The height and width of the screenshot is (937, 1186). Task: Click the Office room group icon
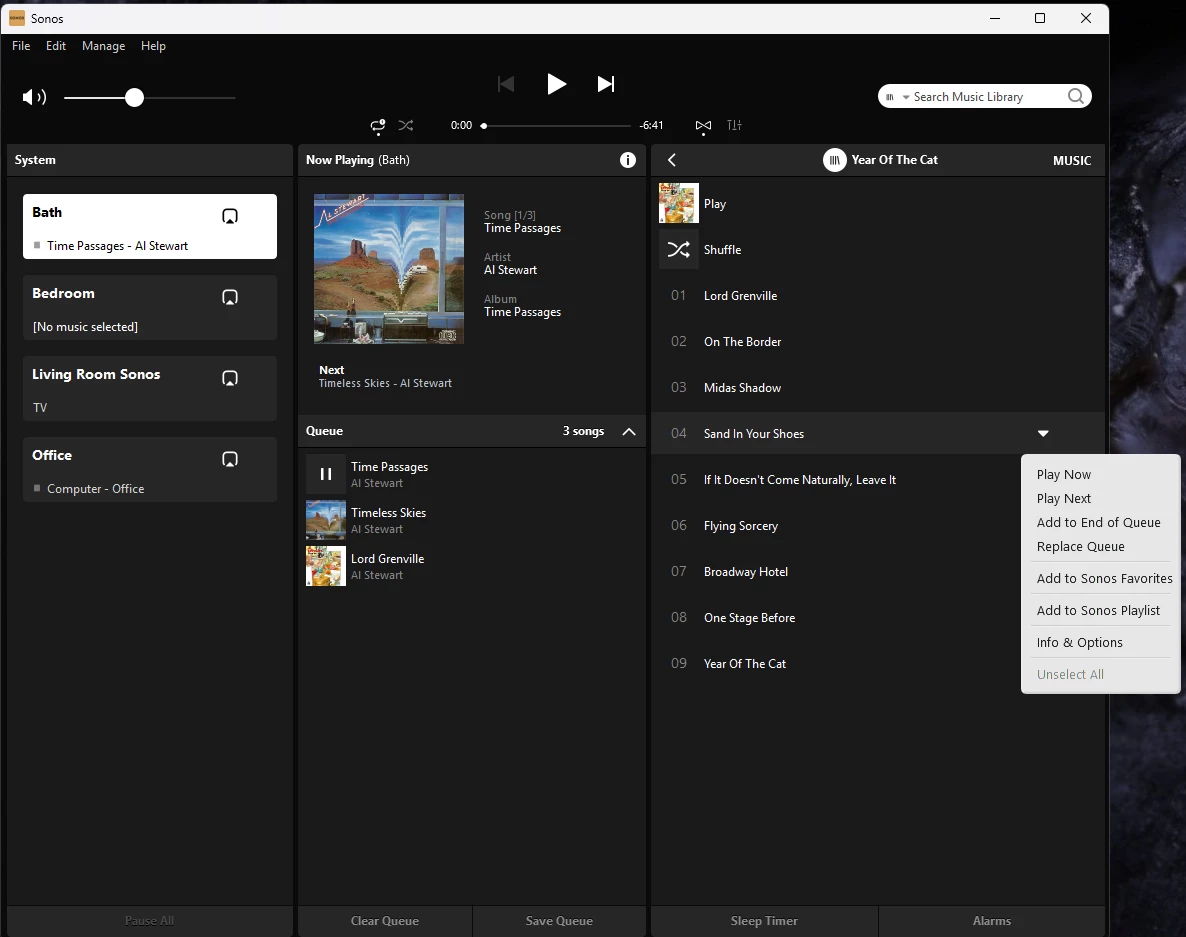pos(230,459)
